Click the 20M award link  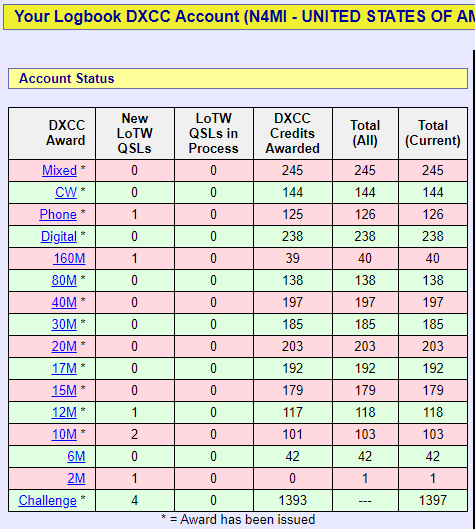[64, 346]
